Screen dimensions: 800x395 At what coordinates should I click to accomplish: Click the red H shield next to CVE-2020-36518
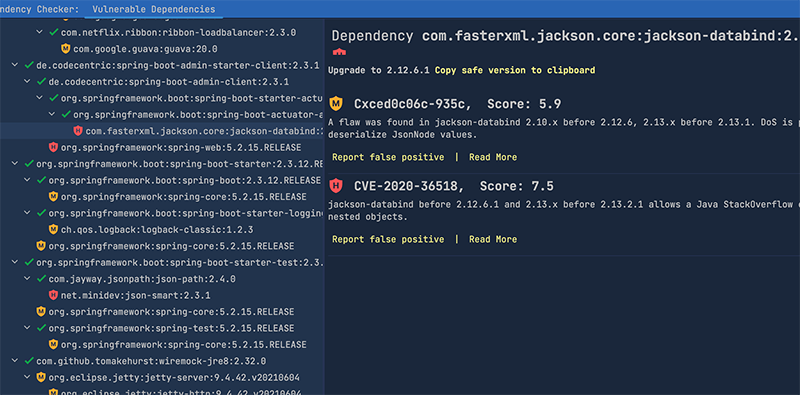336,186
